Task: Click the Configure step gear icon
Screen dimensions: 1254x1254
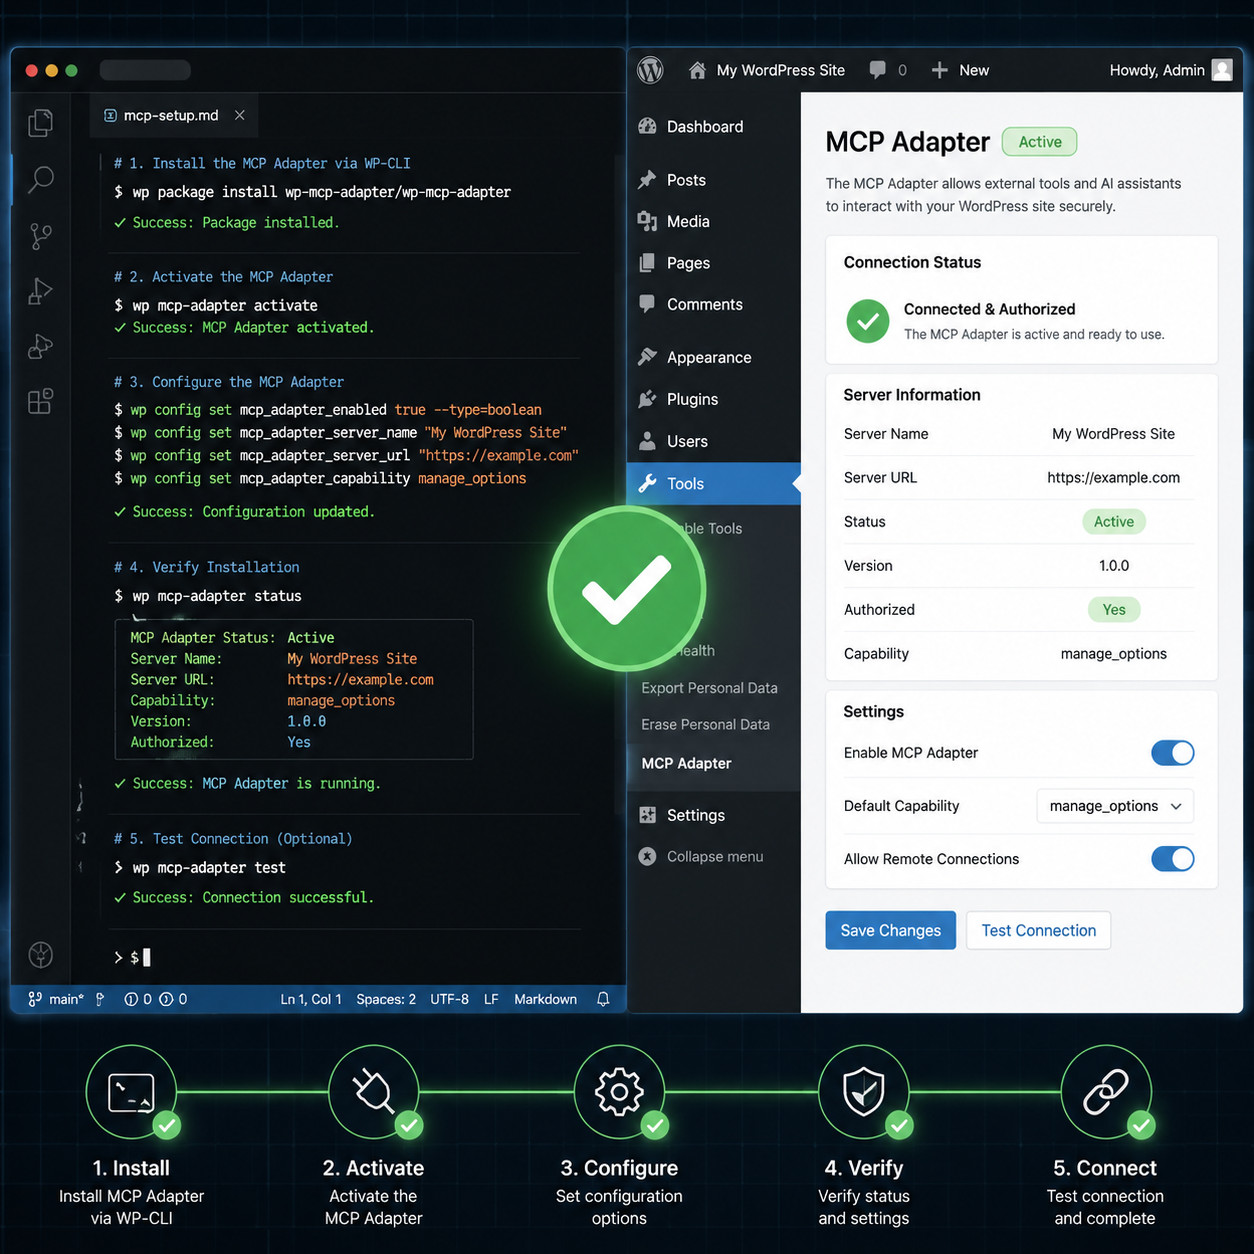Action: click(x=619, y=1092)
